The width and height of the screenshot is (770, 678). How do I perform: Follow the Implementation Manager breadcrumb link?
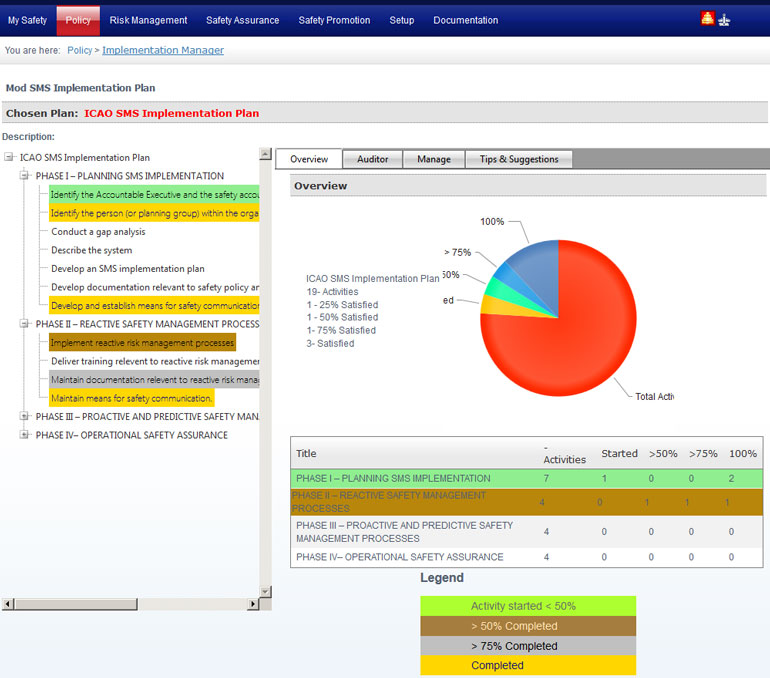tap(163, 50)
